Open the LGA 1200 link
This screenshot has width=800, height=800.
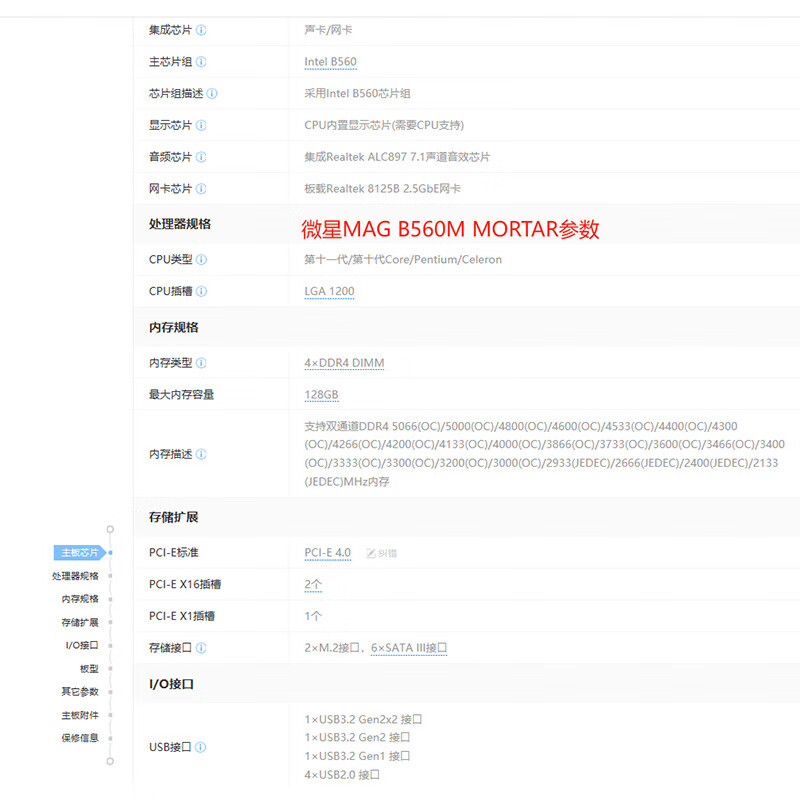coord(330,292)
